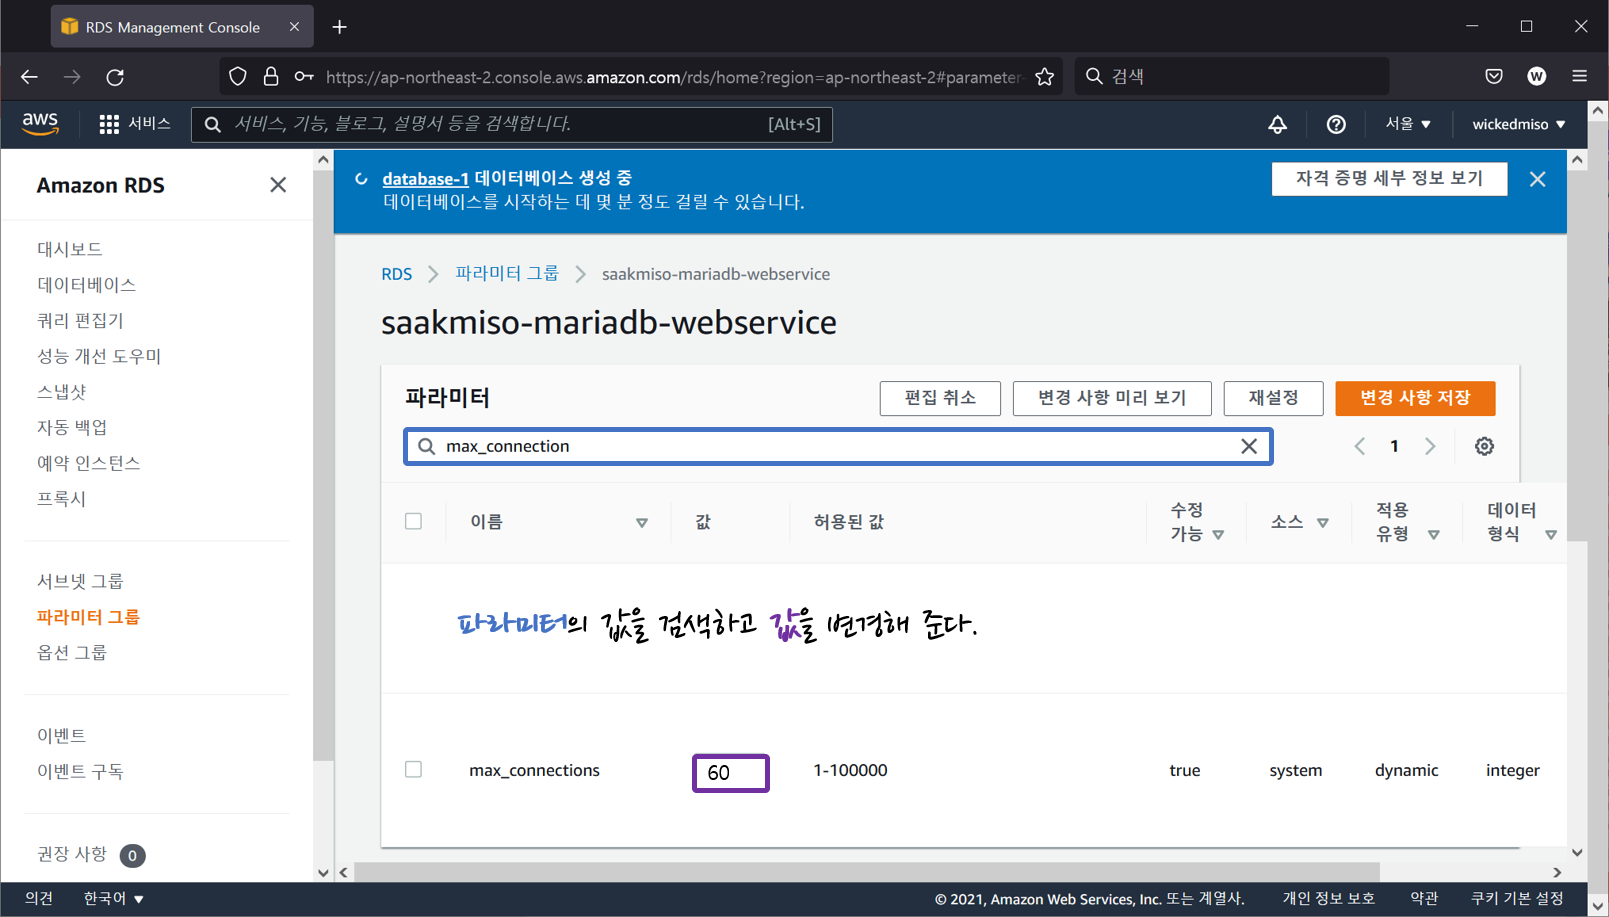The height and width of the screenshot is (917, 1609).
Task: Open the tracking protection shield icon
Action: 238,77
